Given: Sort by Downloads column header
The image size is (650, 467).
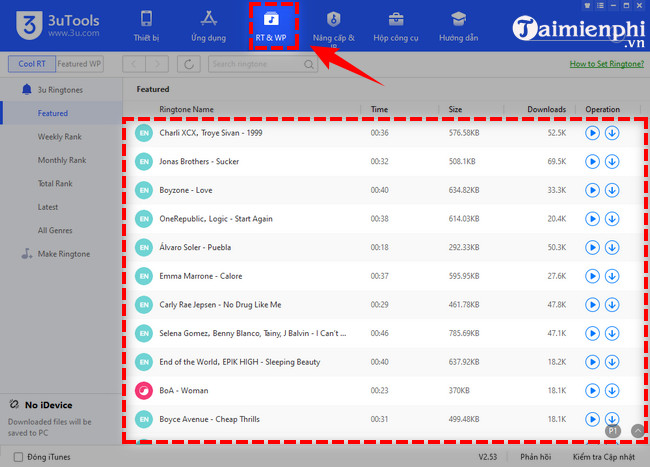Looking at the screenshot, I should [546, 109].
